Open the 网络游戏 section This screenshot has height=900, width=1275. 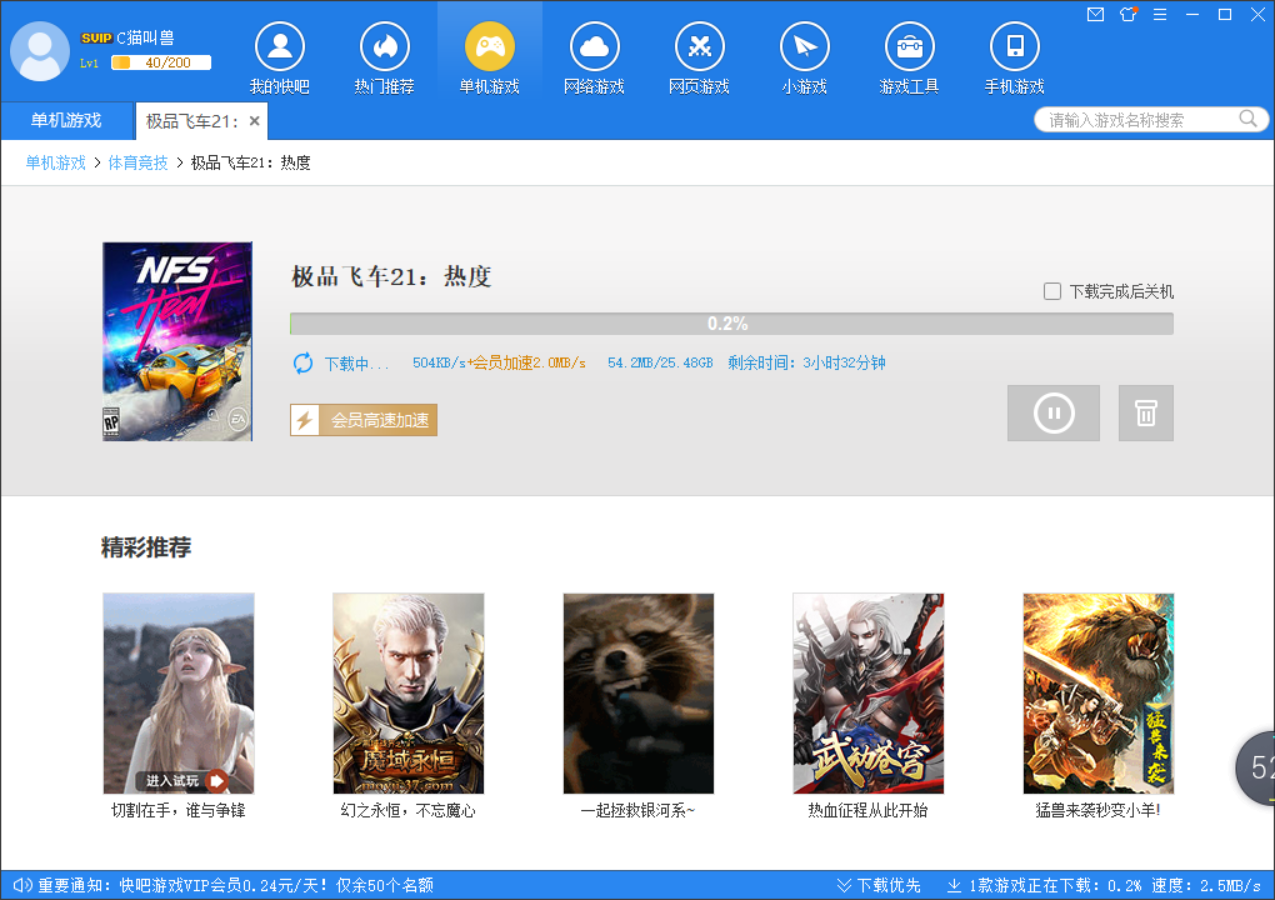click(594, 55)
